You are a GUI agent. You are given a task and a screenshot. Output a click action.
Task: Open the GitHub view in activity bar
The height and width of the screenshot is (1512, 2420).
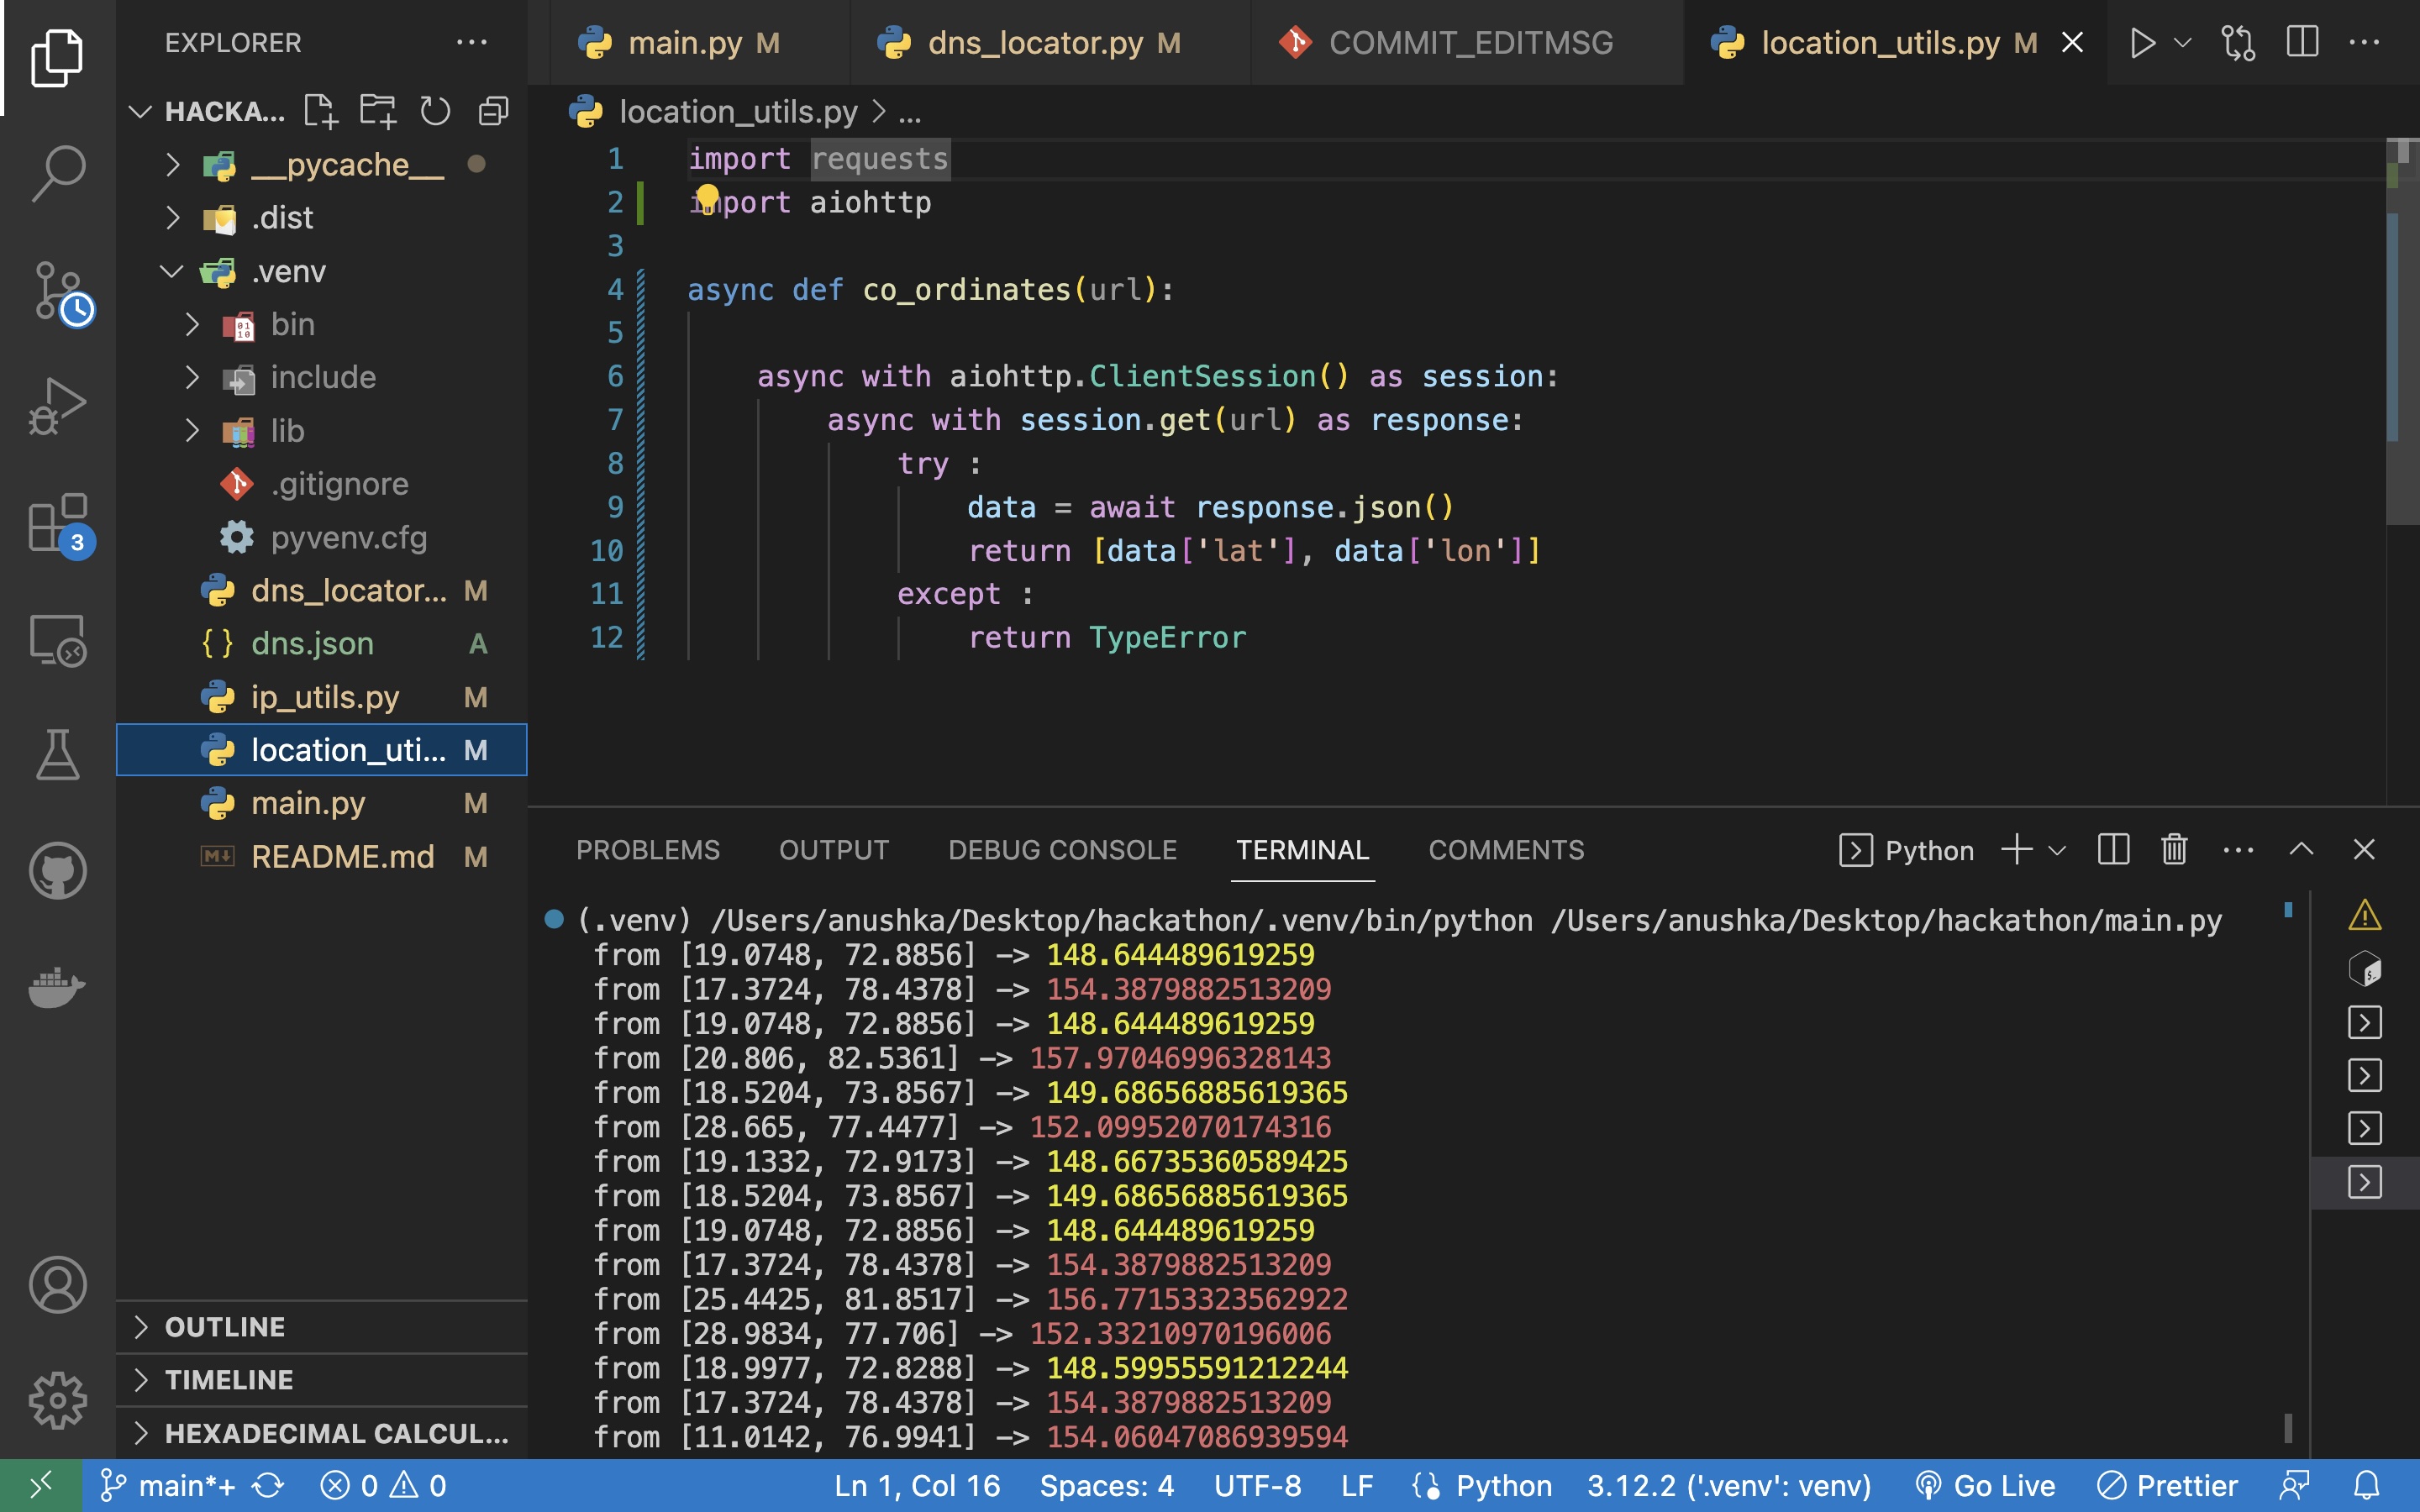coord(57,871)
